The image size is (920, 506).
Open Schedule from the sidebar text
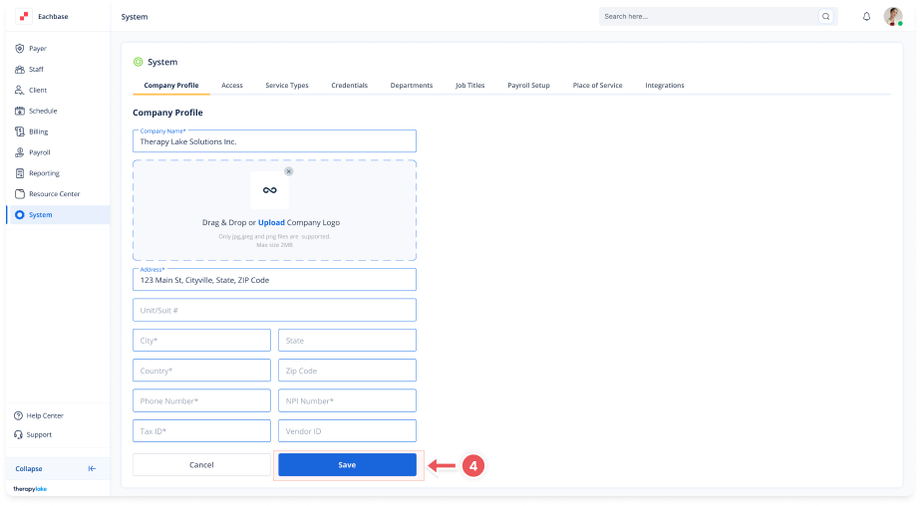43,111
